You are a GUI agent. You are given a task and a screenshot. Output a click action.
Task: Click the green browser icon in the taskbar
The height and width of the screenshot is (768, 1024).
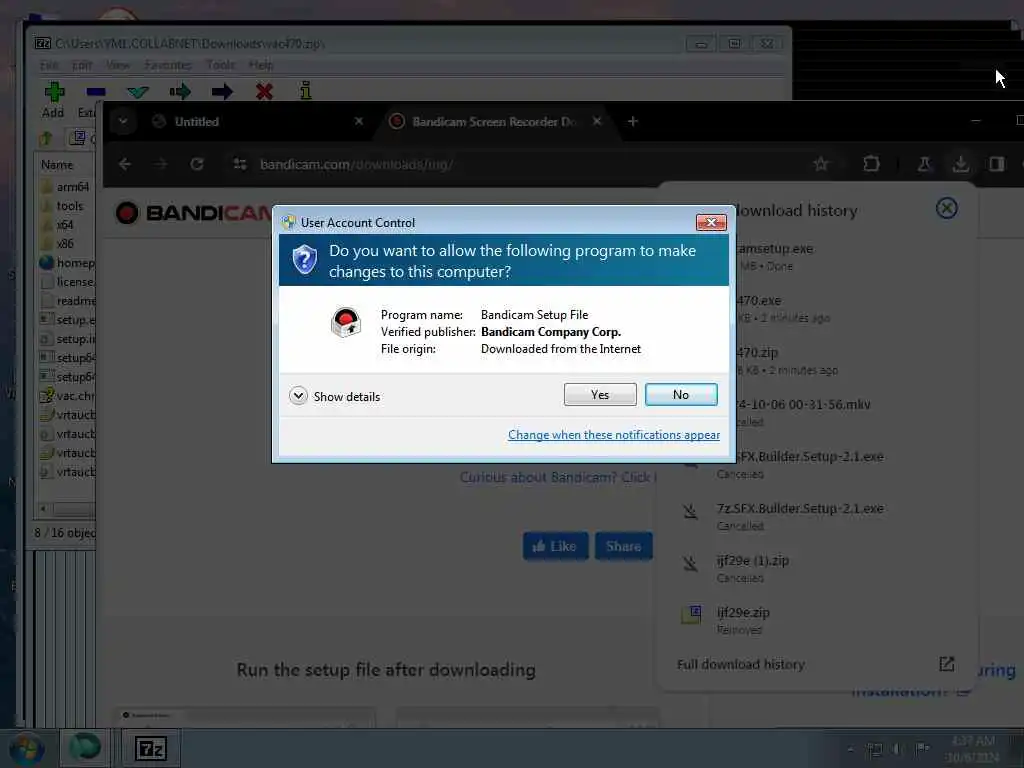point(85,748)
